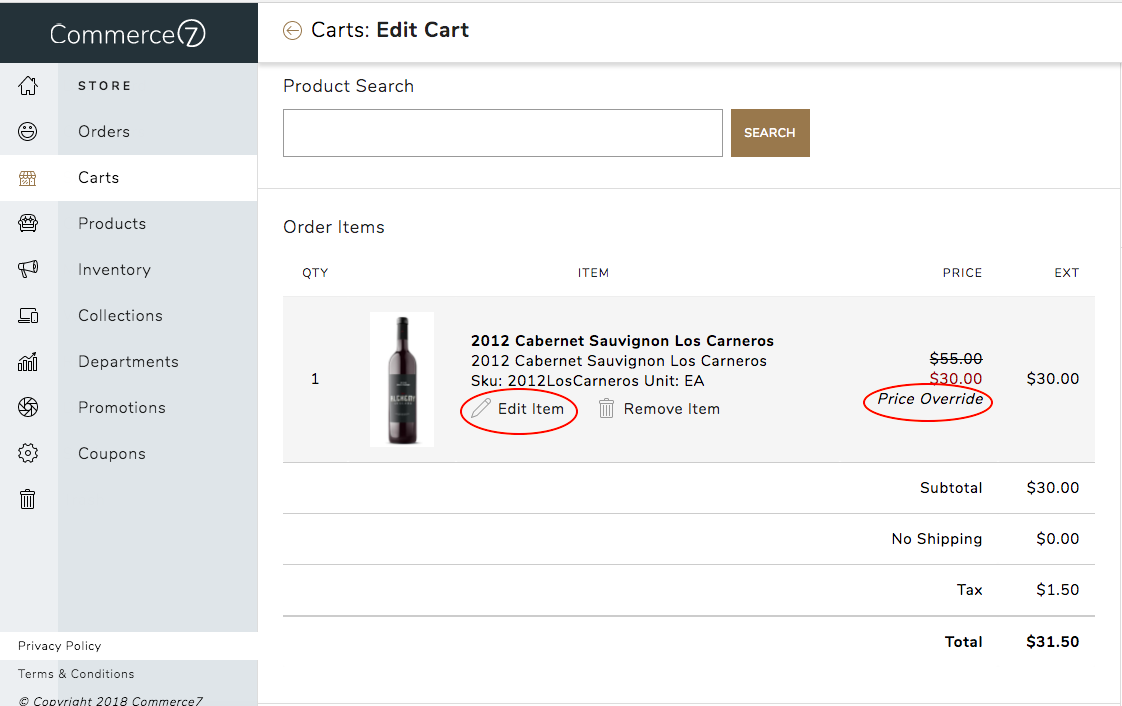The image size is (1122, 706).
Task: Click the Total amount $31.50
Action: 1053,642
